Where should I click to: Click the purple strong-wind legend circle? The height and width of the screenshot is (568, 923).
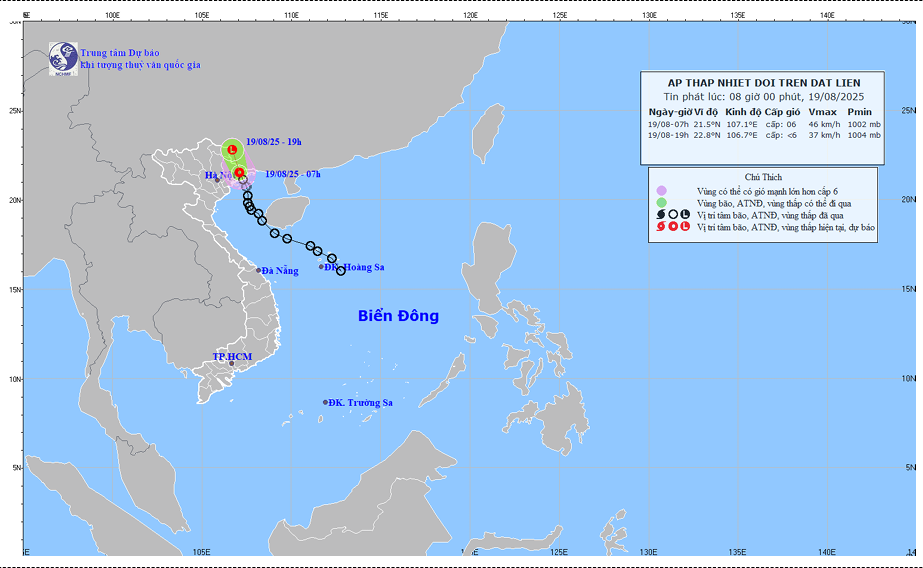pos(661,190)
